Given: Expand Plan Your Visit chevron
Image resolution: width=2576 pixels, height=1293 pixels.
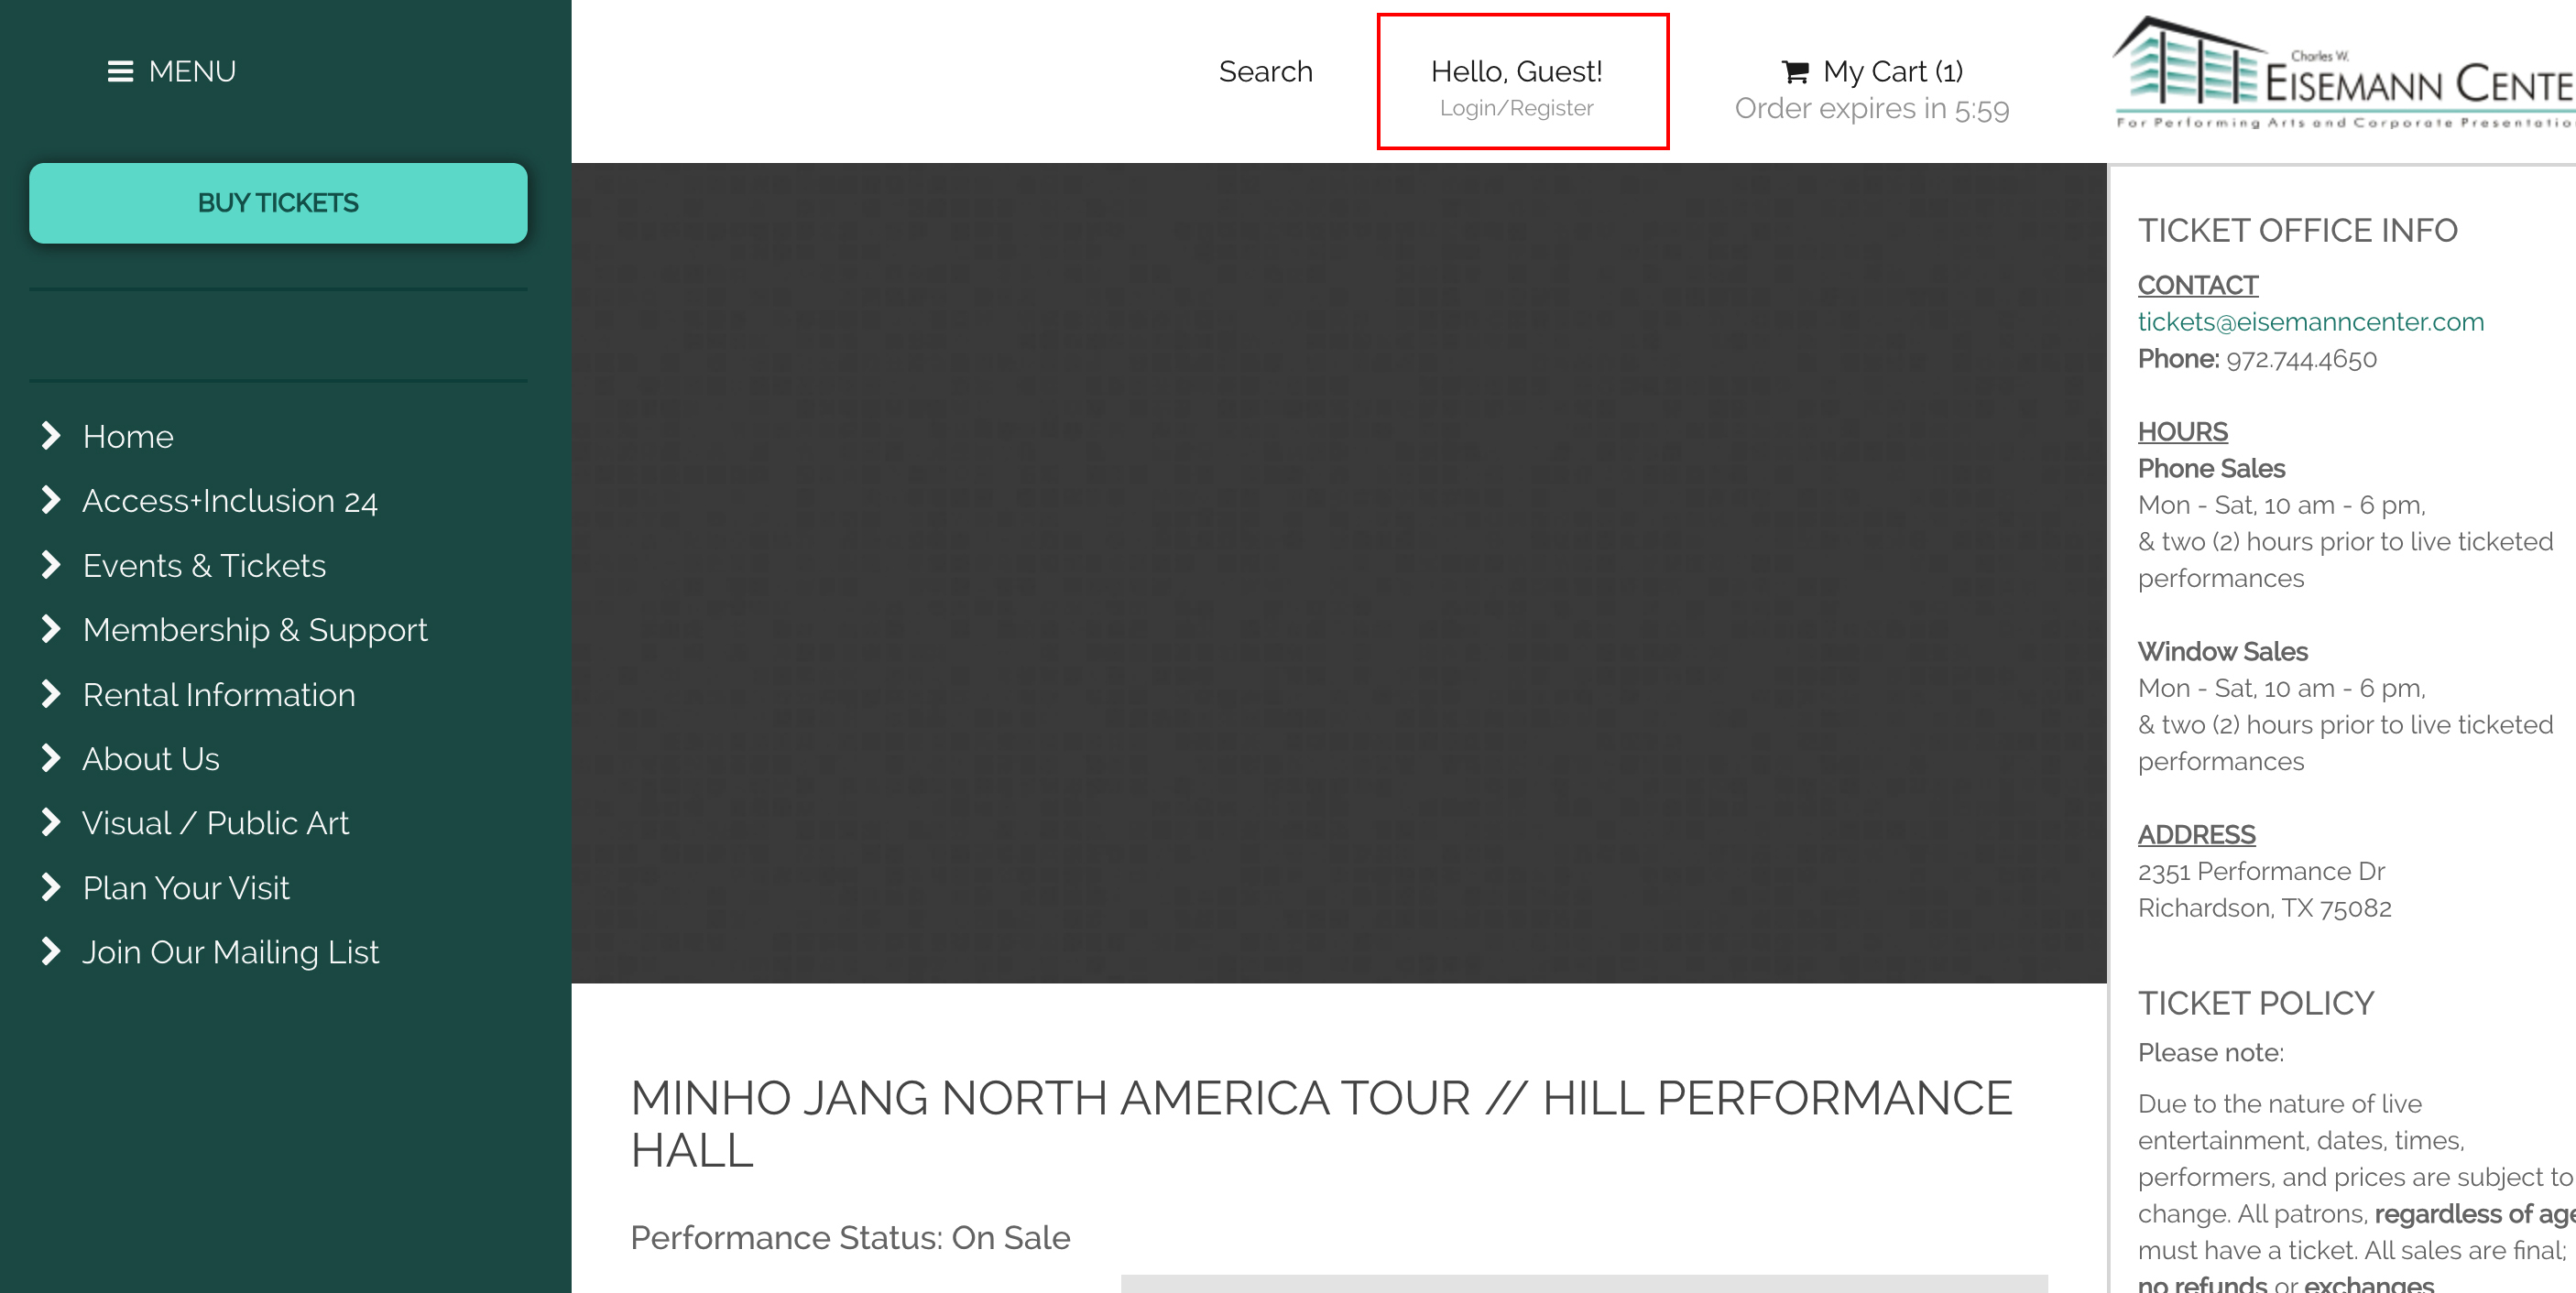Looking at the screenshot, I should click(x=50, y=888).
